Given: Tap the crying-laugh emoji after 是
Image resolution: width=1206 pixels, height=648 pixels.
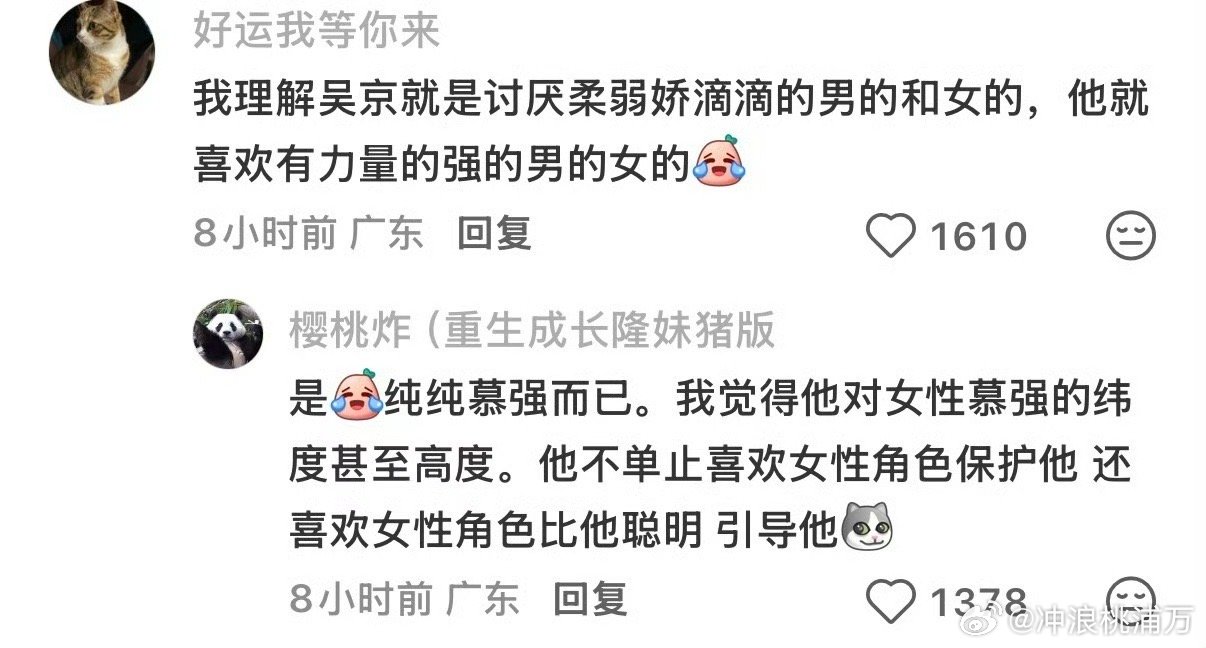Looking at the screenshot, I should tap(358, 395).
